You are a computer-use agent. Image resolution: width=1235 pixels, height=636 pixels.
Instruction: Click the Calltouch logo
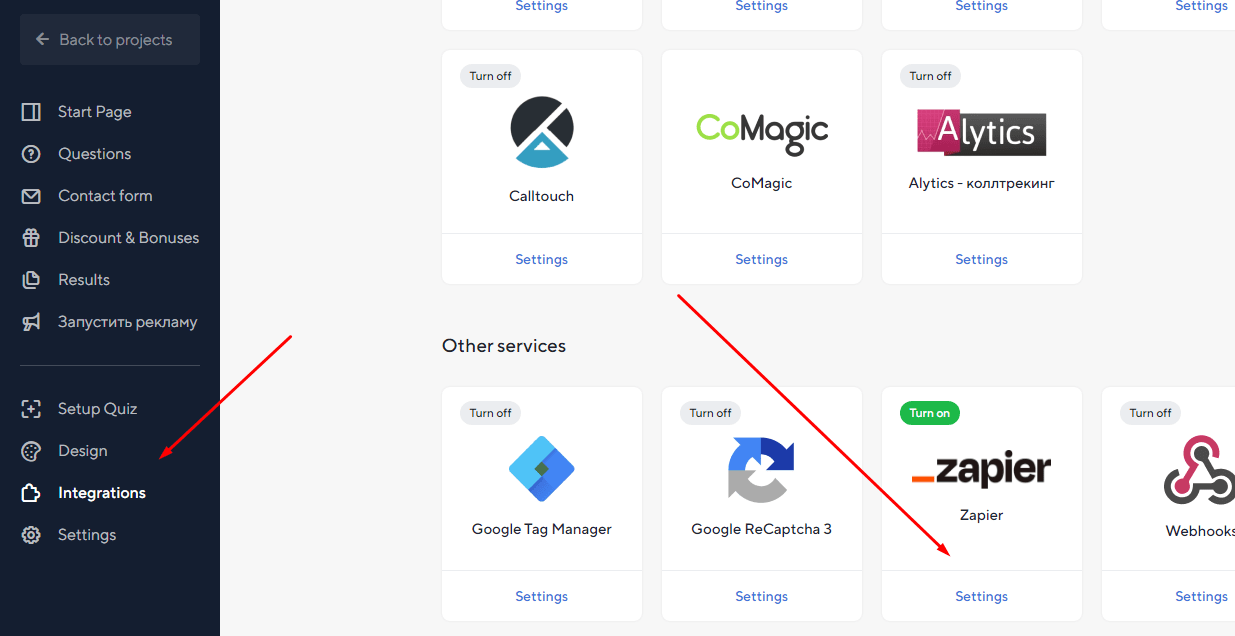542,132
